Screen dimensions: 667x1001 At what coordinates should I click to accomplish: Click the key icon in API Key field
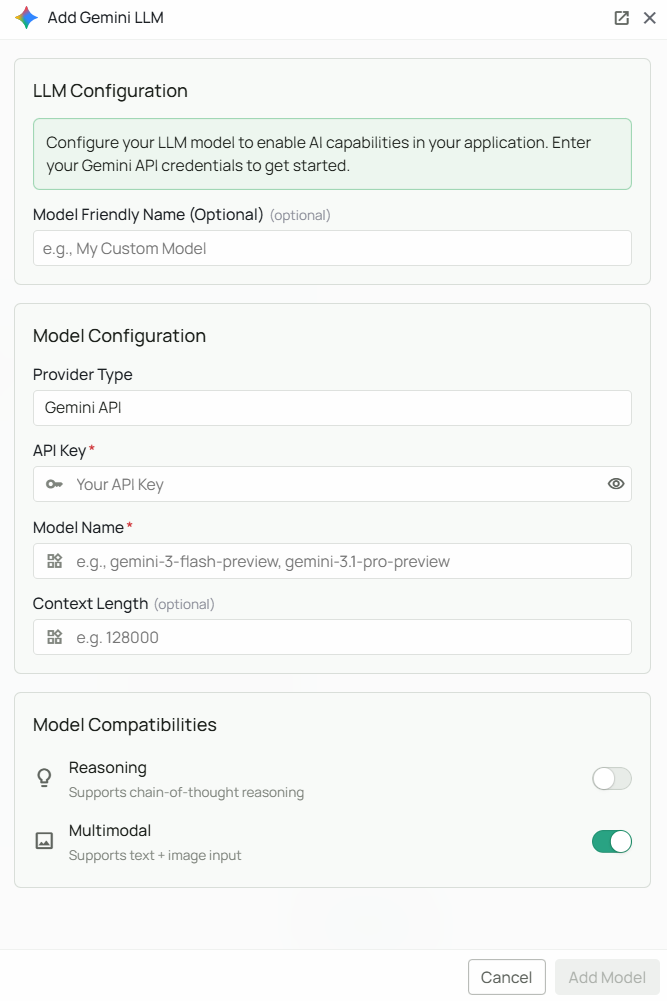[x=54, y=485]
